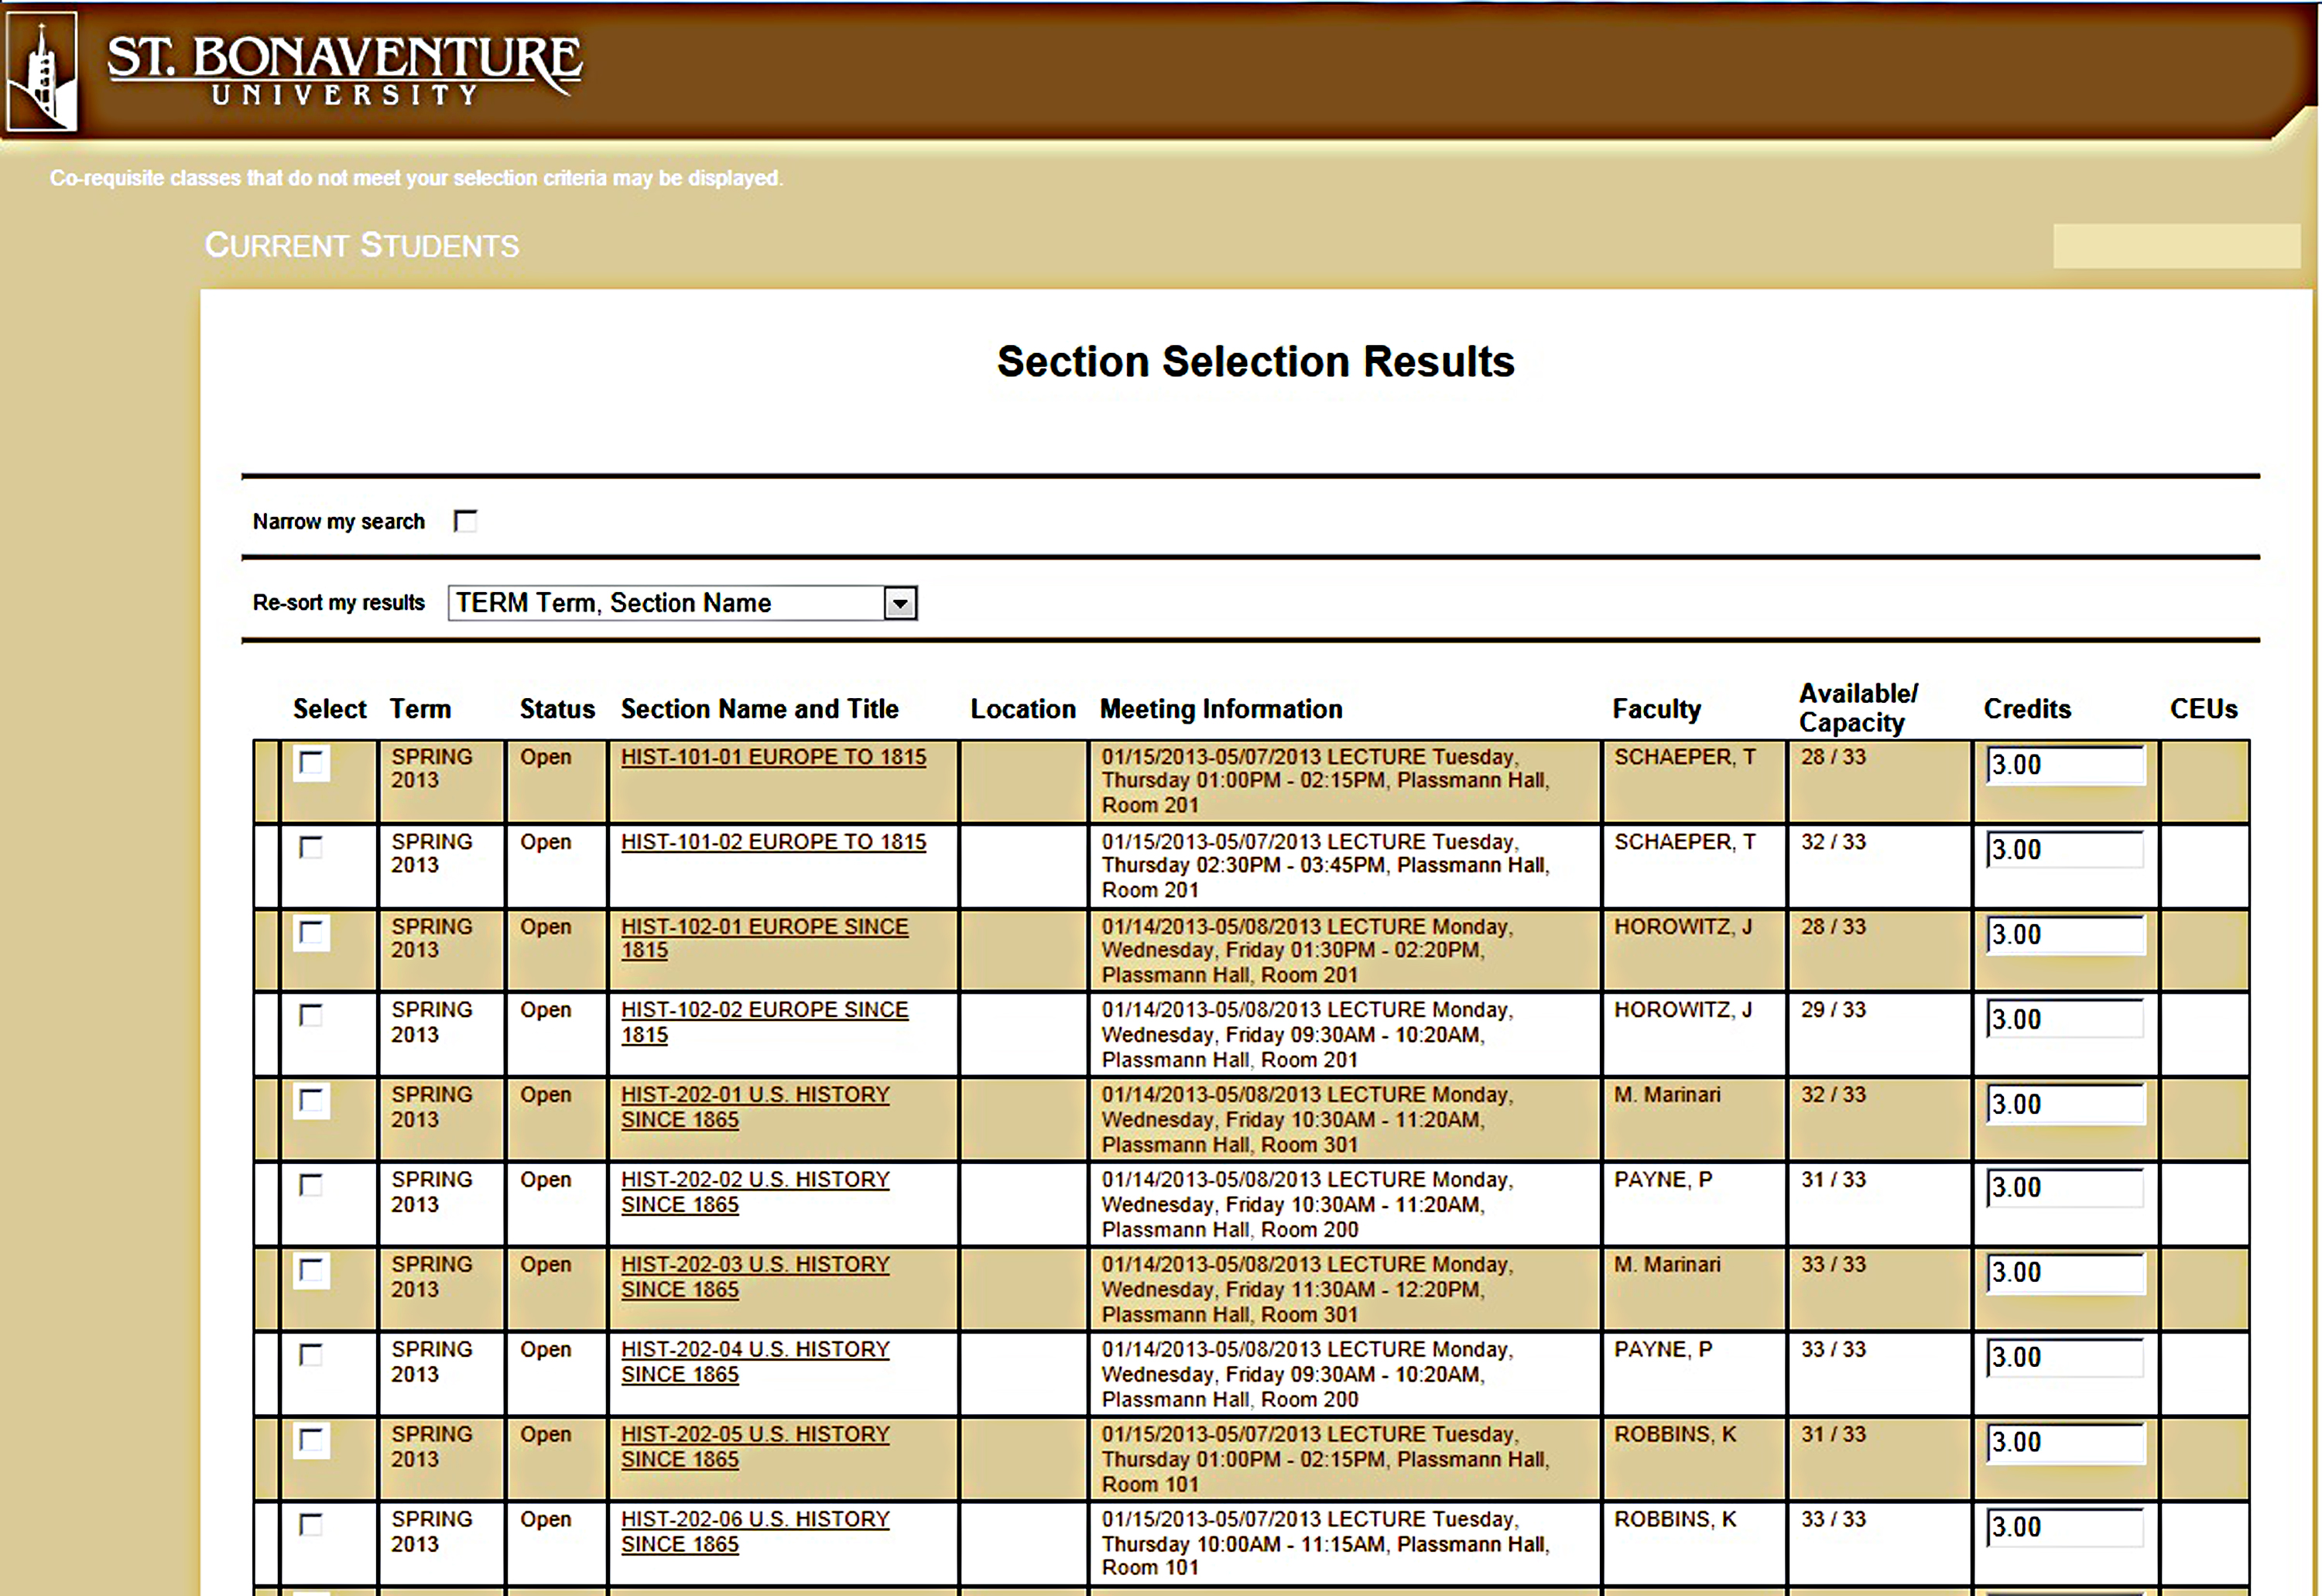Click the Meeting Information column header
This screenshot has height=1596, width=2322.
coord(1221,709)
